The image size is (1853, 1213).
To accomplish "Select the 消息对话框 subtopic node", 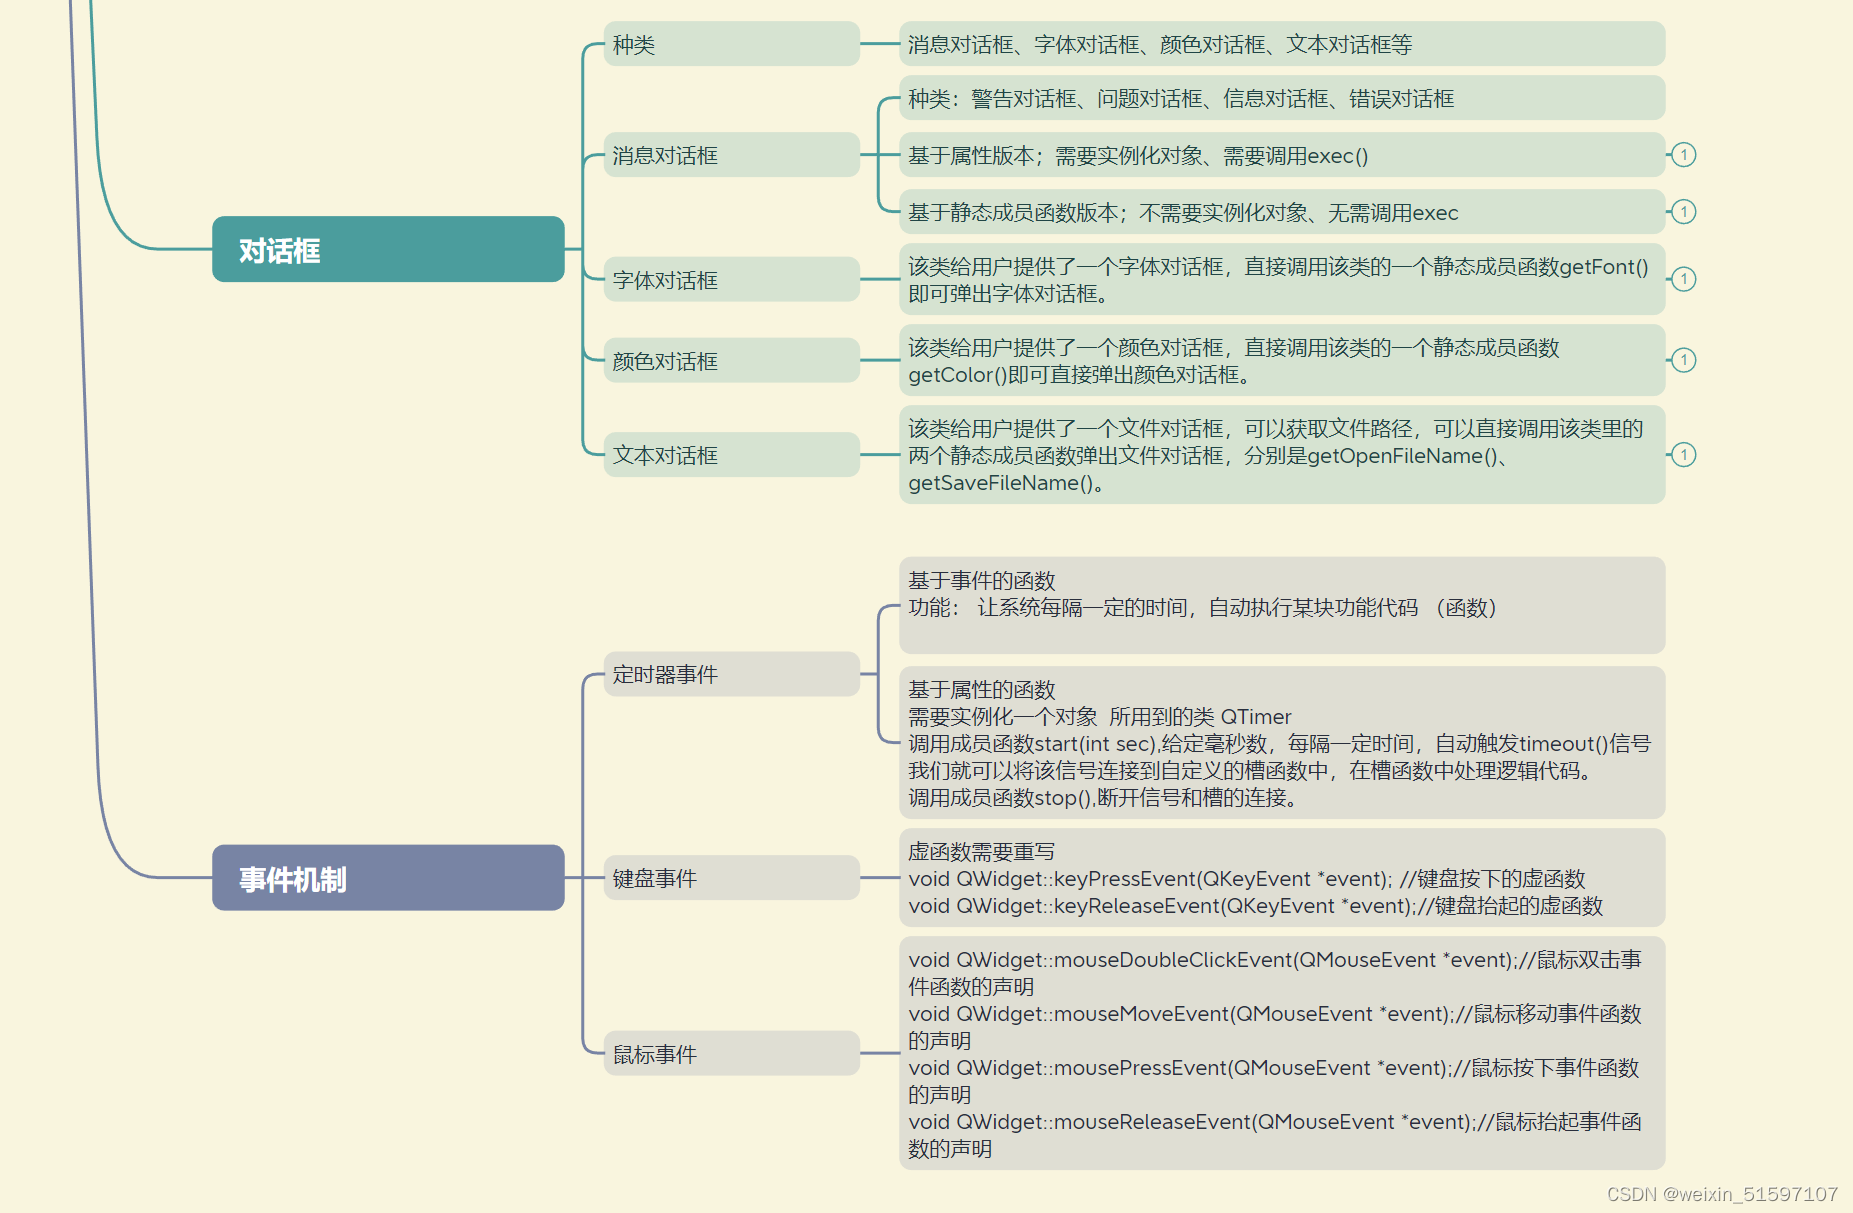I will 732,155.
